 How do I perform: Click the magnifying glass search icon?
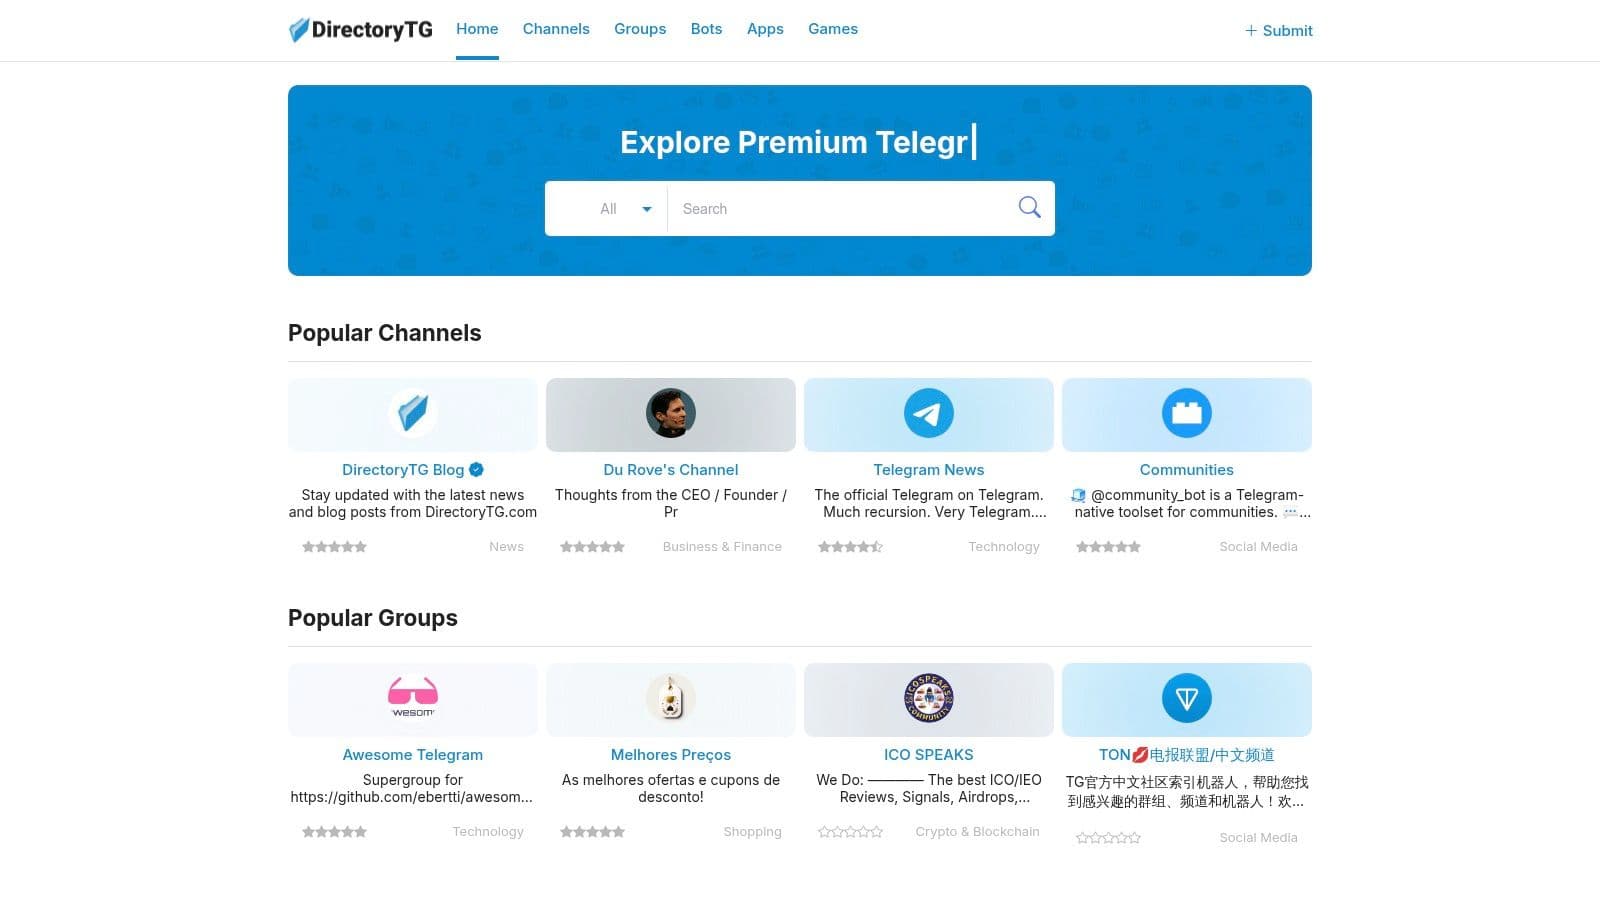tap(1029, 207)
